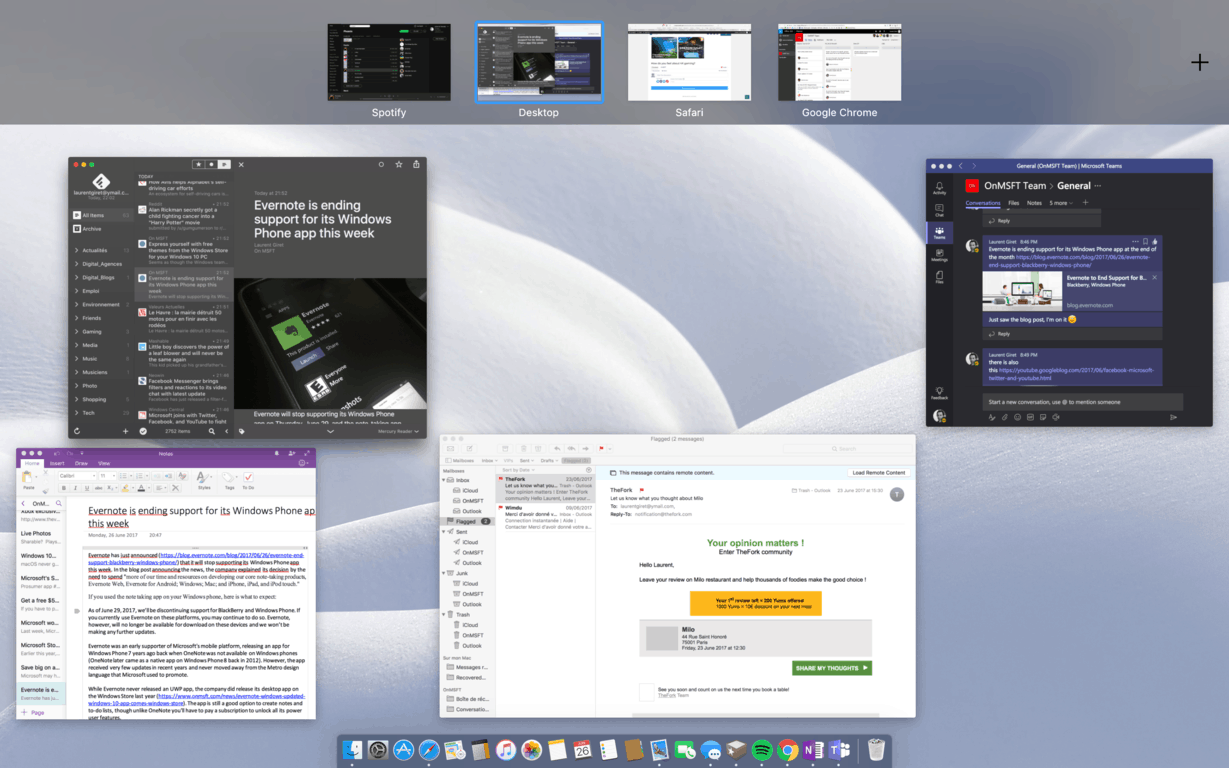Click the Share icon in Reeder

pyautogui.click(x=417, y=164)
